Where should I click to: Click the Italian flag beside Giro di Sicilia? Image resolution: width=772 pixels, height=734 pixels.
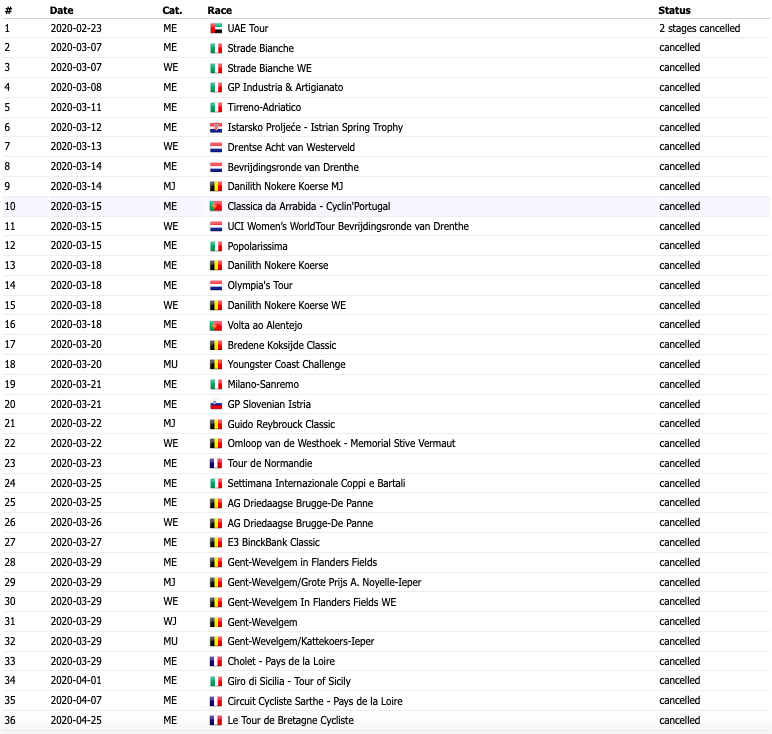[x=216, y=681]
